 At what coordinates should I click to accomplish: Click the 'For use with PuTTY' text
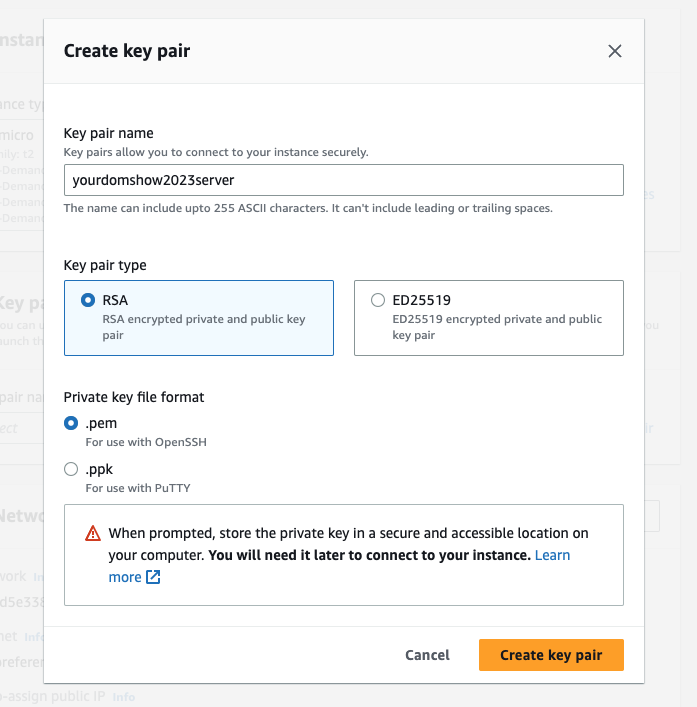138,488
